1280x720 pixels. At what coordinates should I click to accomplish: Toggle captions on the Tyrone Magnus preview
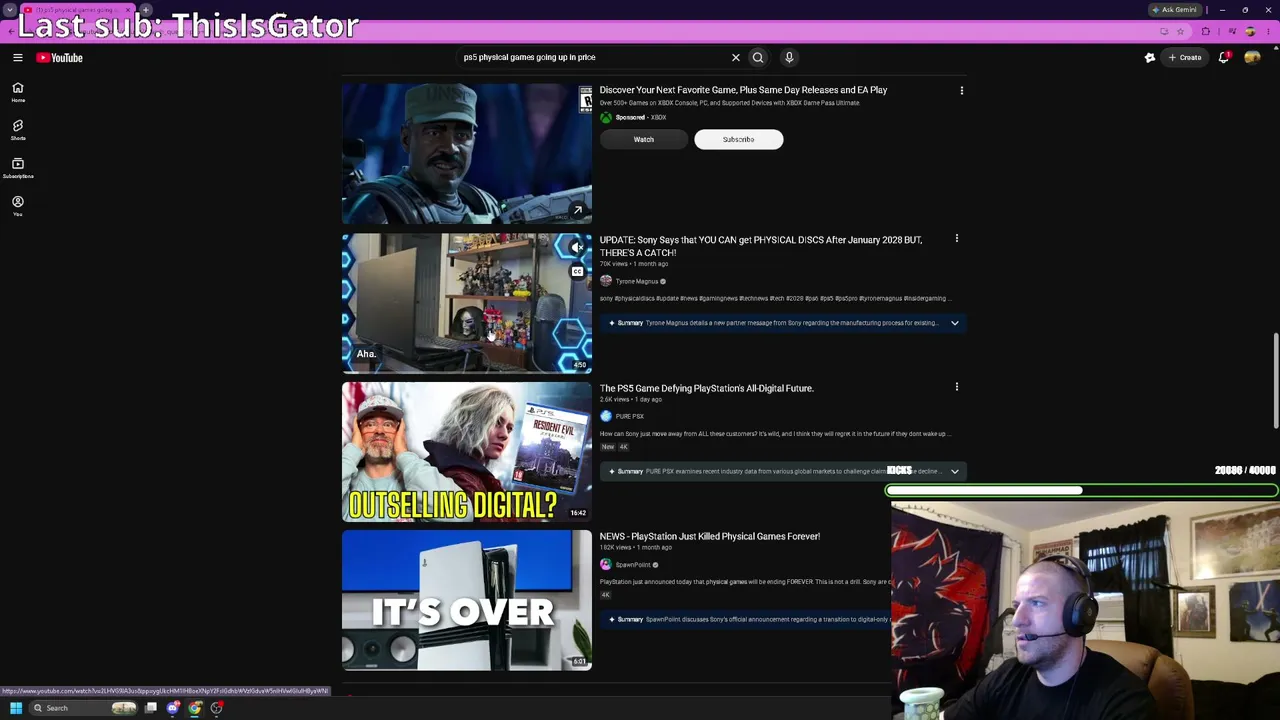pyautogui.click(x=578, y=271)
